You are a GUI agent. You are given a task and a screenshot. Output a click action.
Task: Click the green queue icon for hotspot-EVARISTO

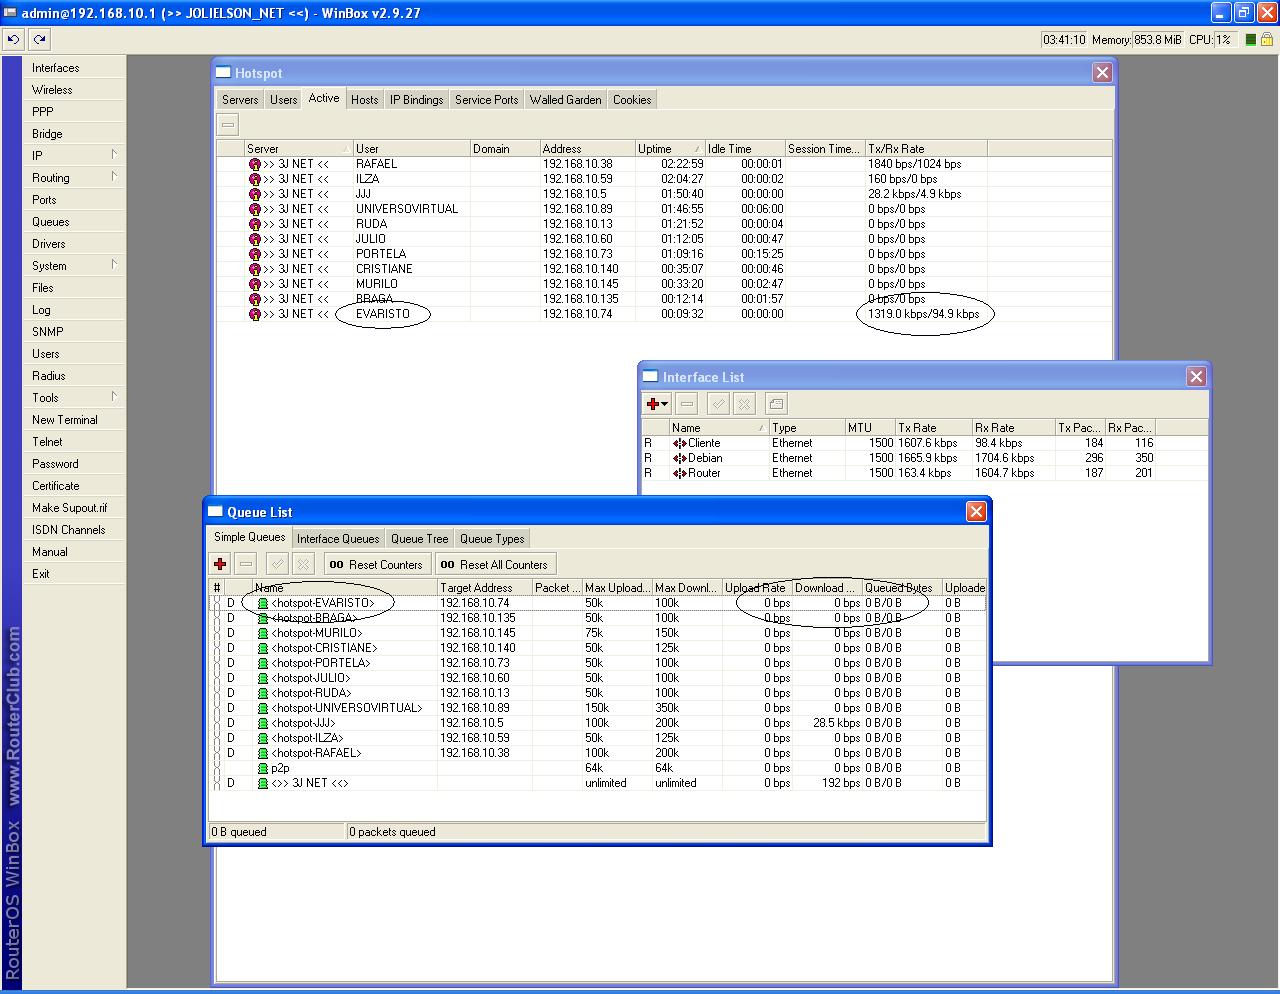[263, 603]
